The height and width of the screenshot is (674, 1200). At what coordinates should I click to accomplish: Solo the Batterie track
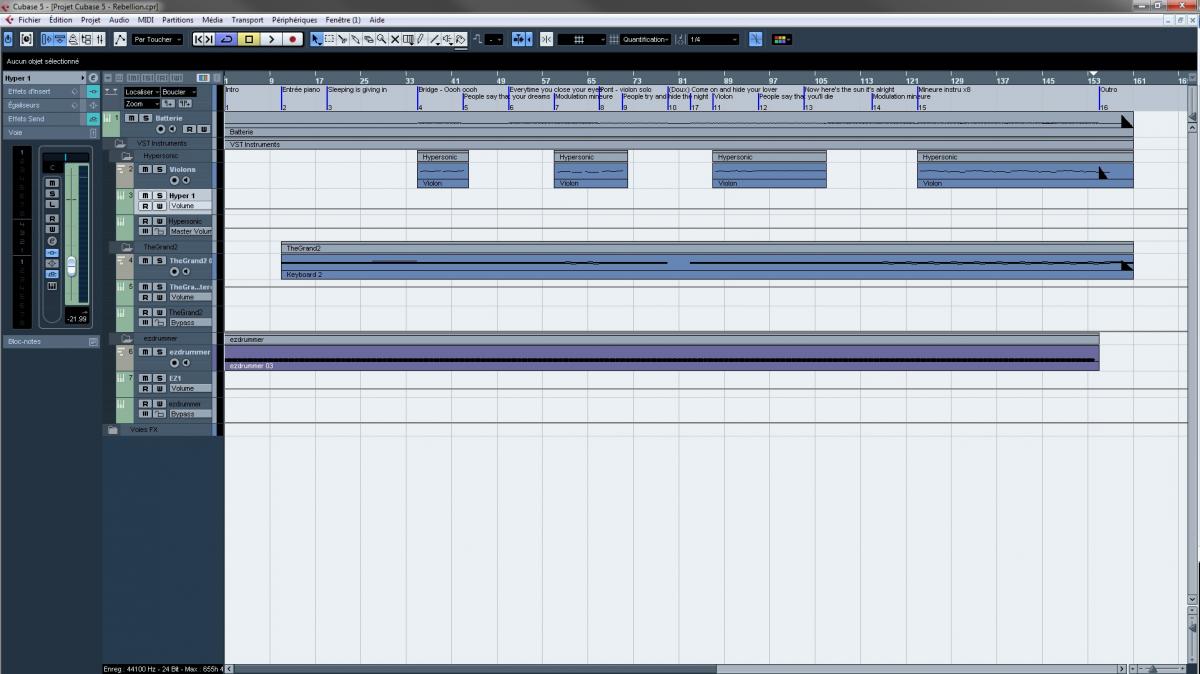point(146,118)
